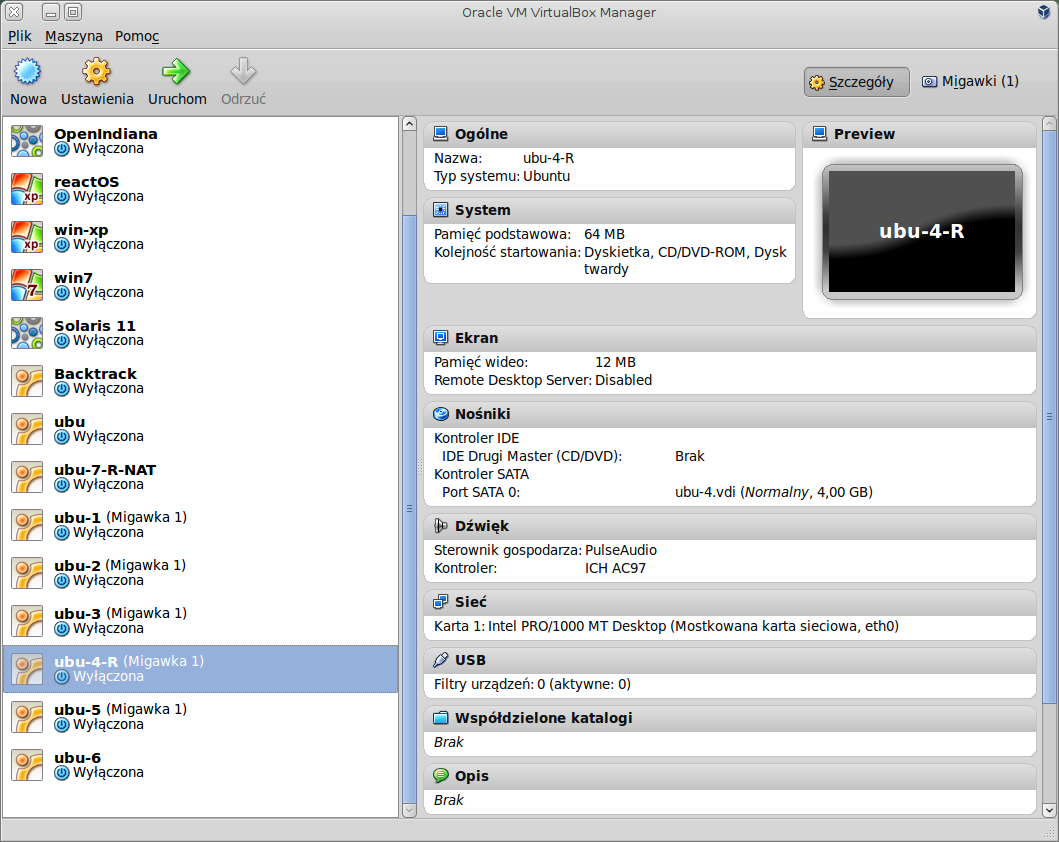The image size is (1059, 842).
Task: Switch to Migawki (1) snapshots view
Action: coord(970,81)
